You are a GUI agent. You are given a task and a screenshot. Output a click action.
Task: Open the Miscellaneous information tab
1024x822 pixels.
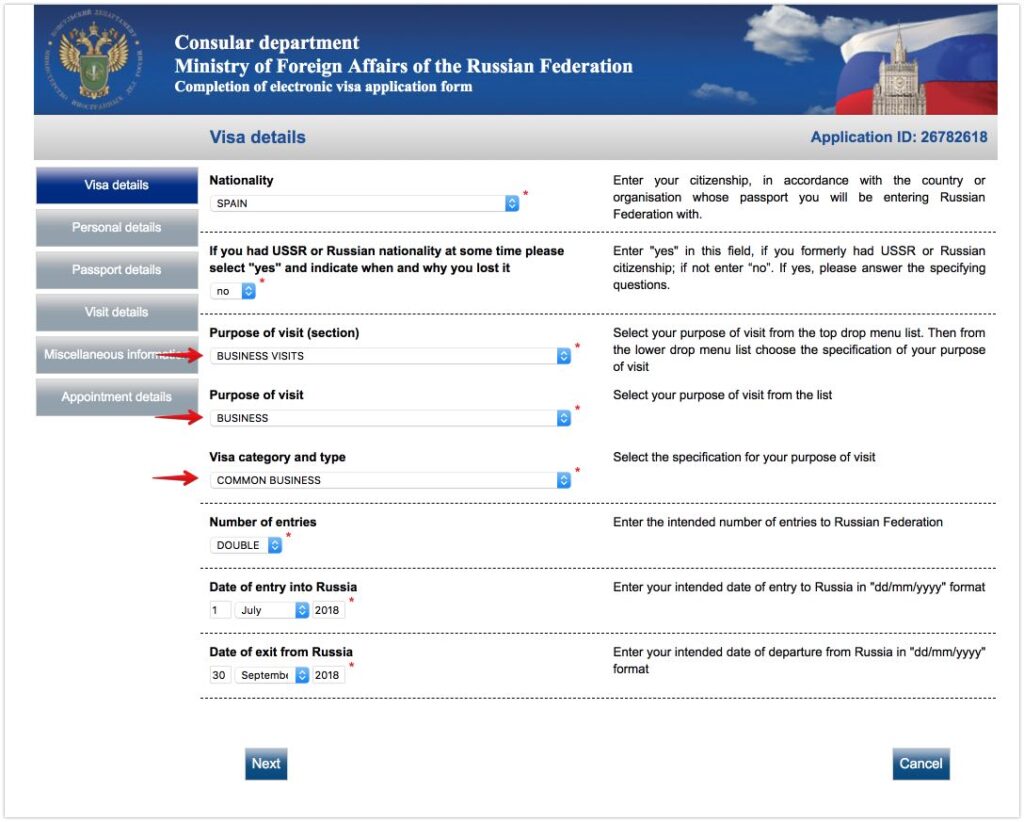tap(117, 355)
